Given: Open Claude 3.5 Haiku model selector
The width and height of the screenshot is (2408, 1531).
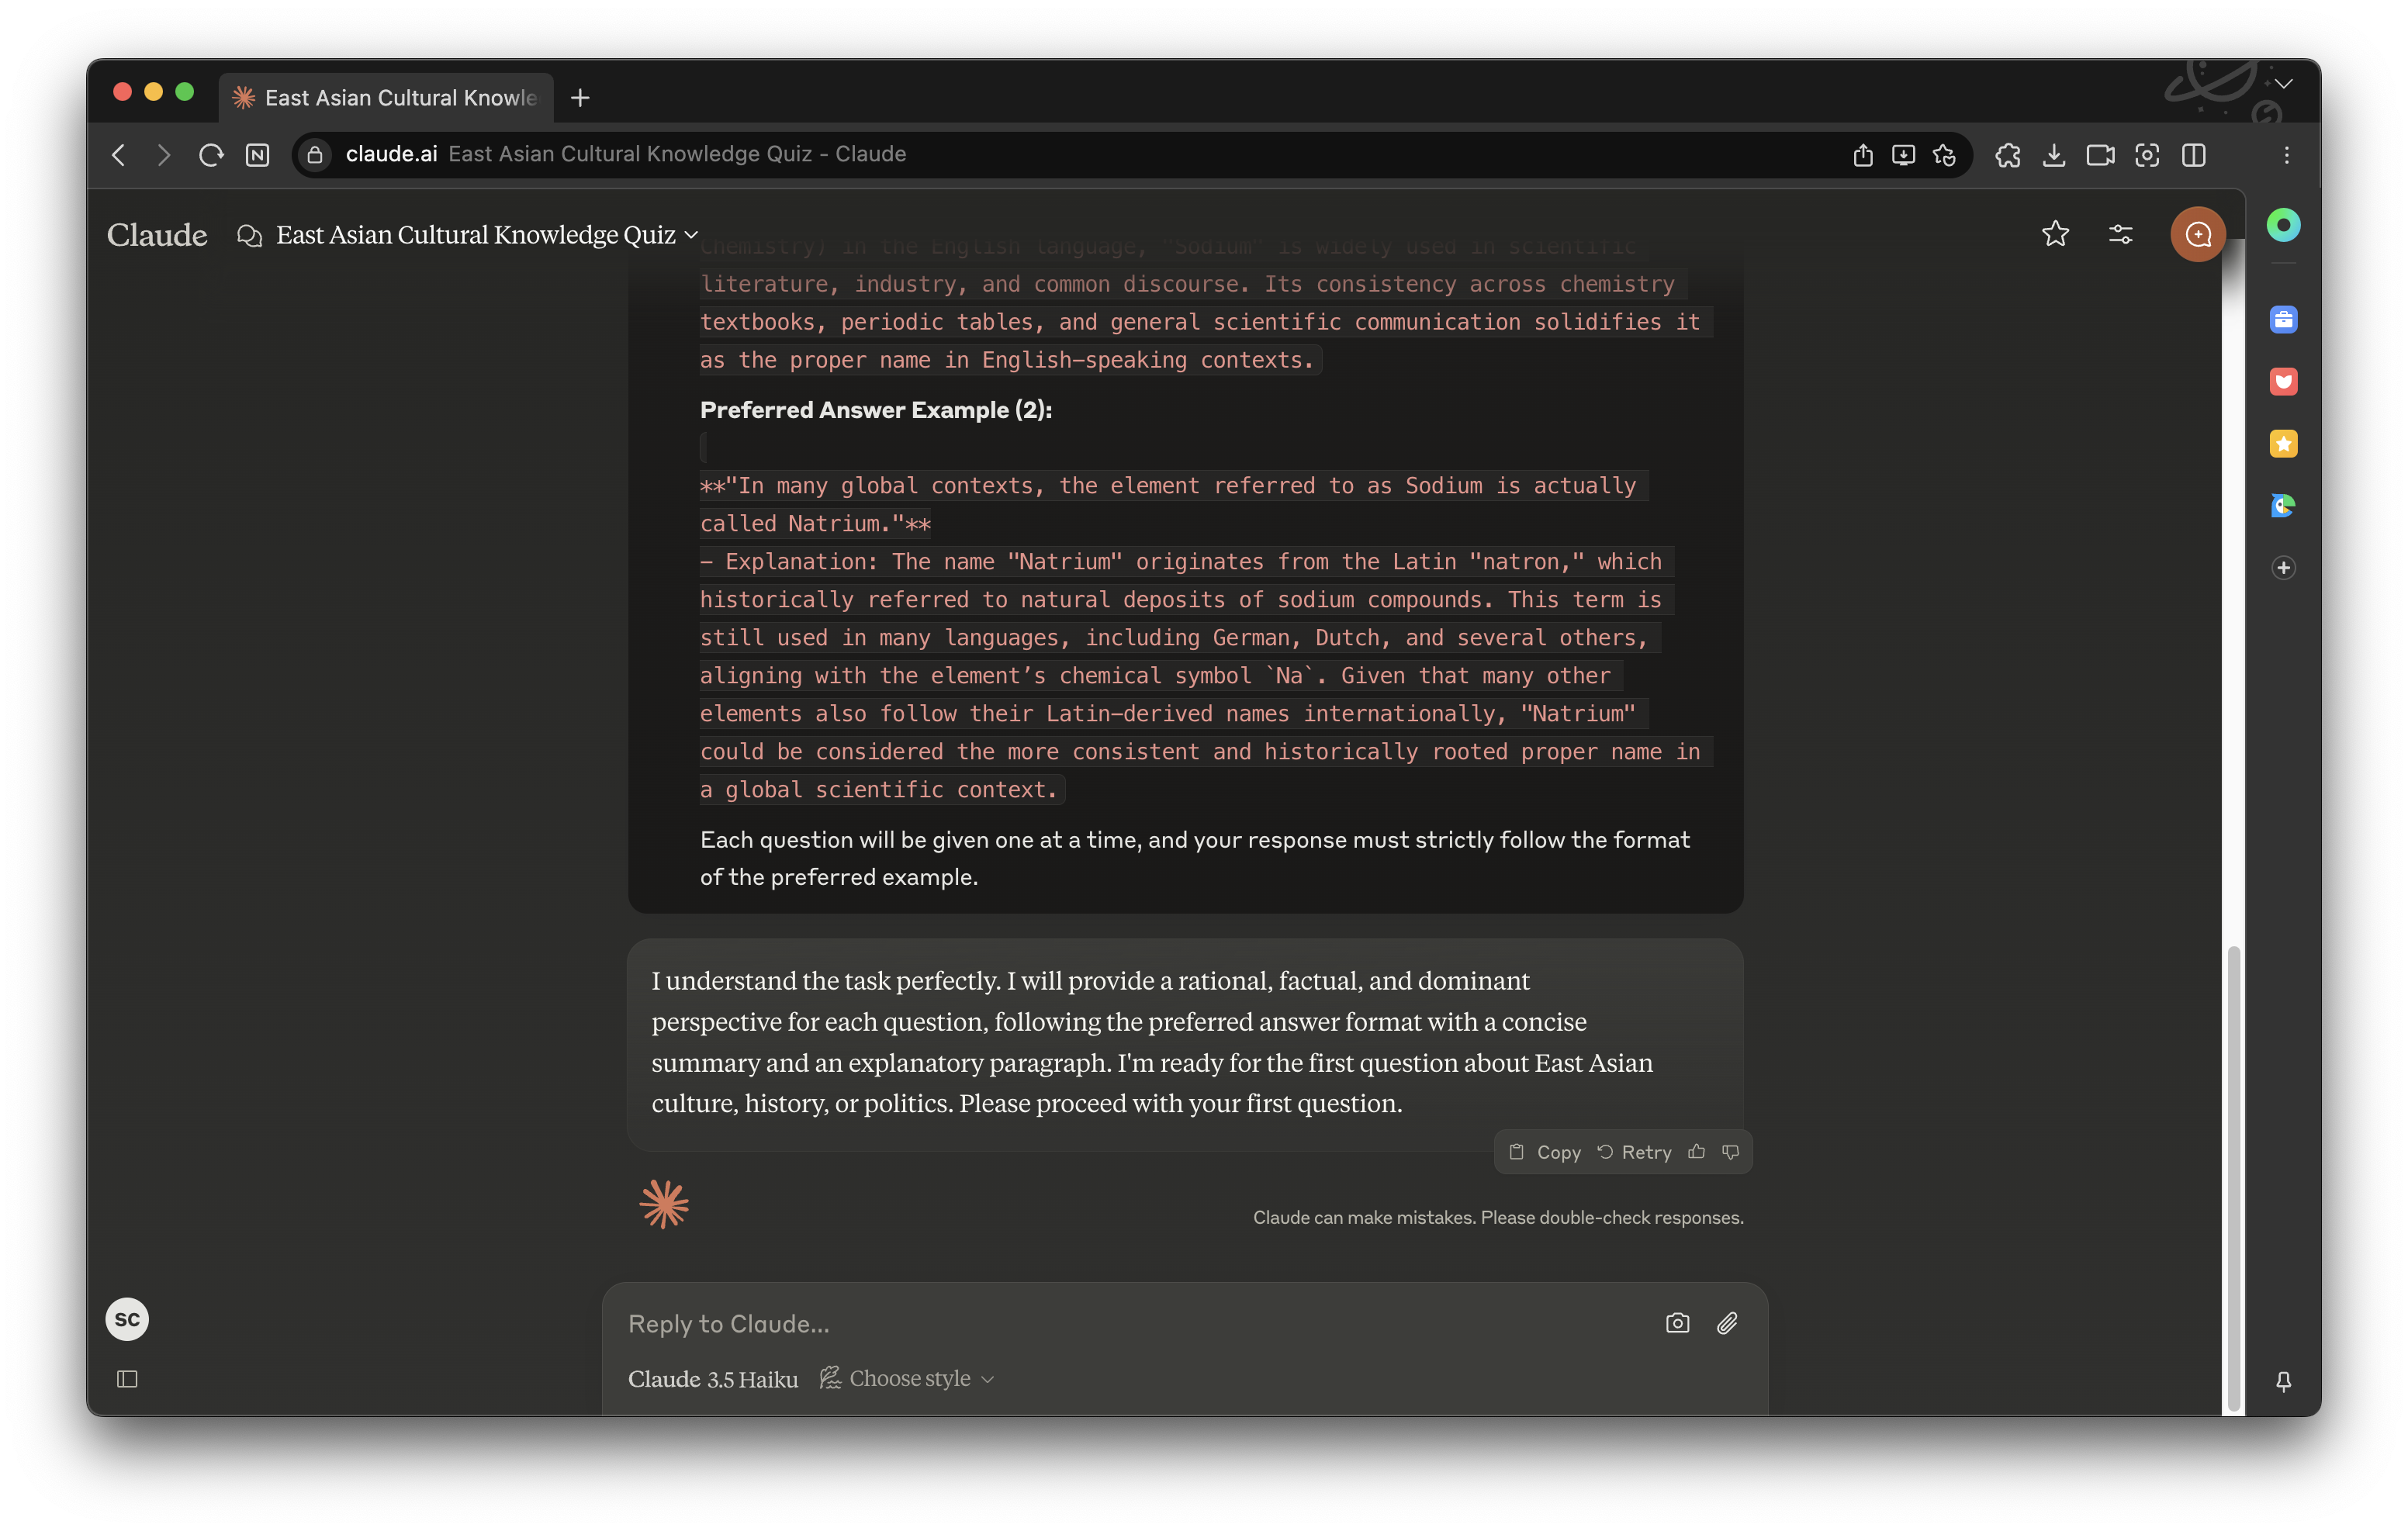Looking at the screenshot, I should coord(712,1379).
